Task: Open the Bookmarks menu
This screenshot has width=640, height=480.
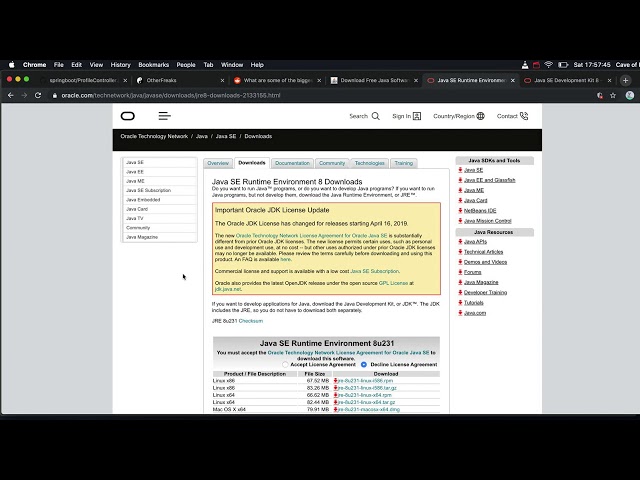Action: tap(153, 65)
